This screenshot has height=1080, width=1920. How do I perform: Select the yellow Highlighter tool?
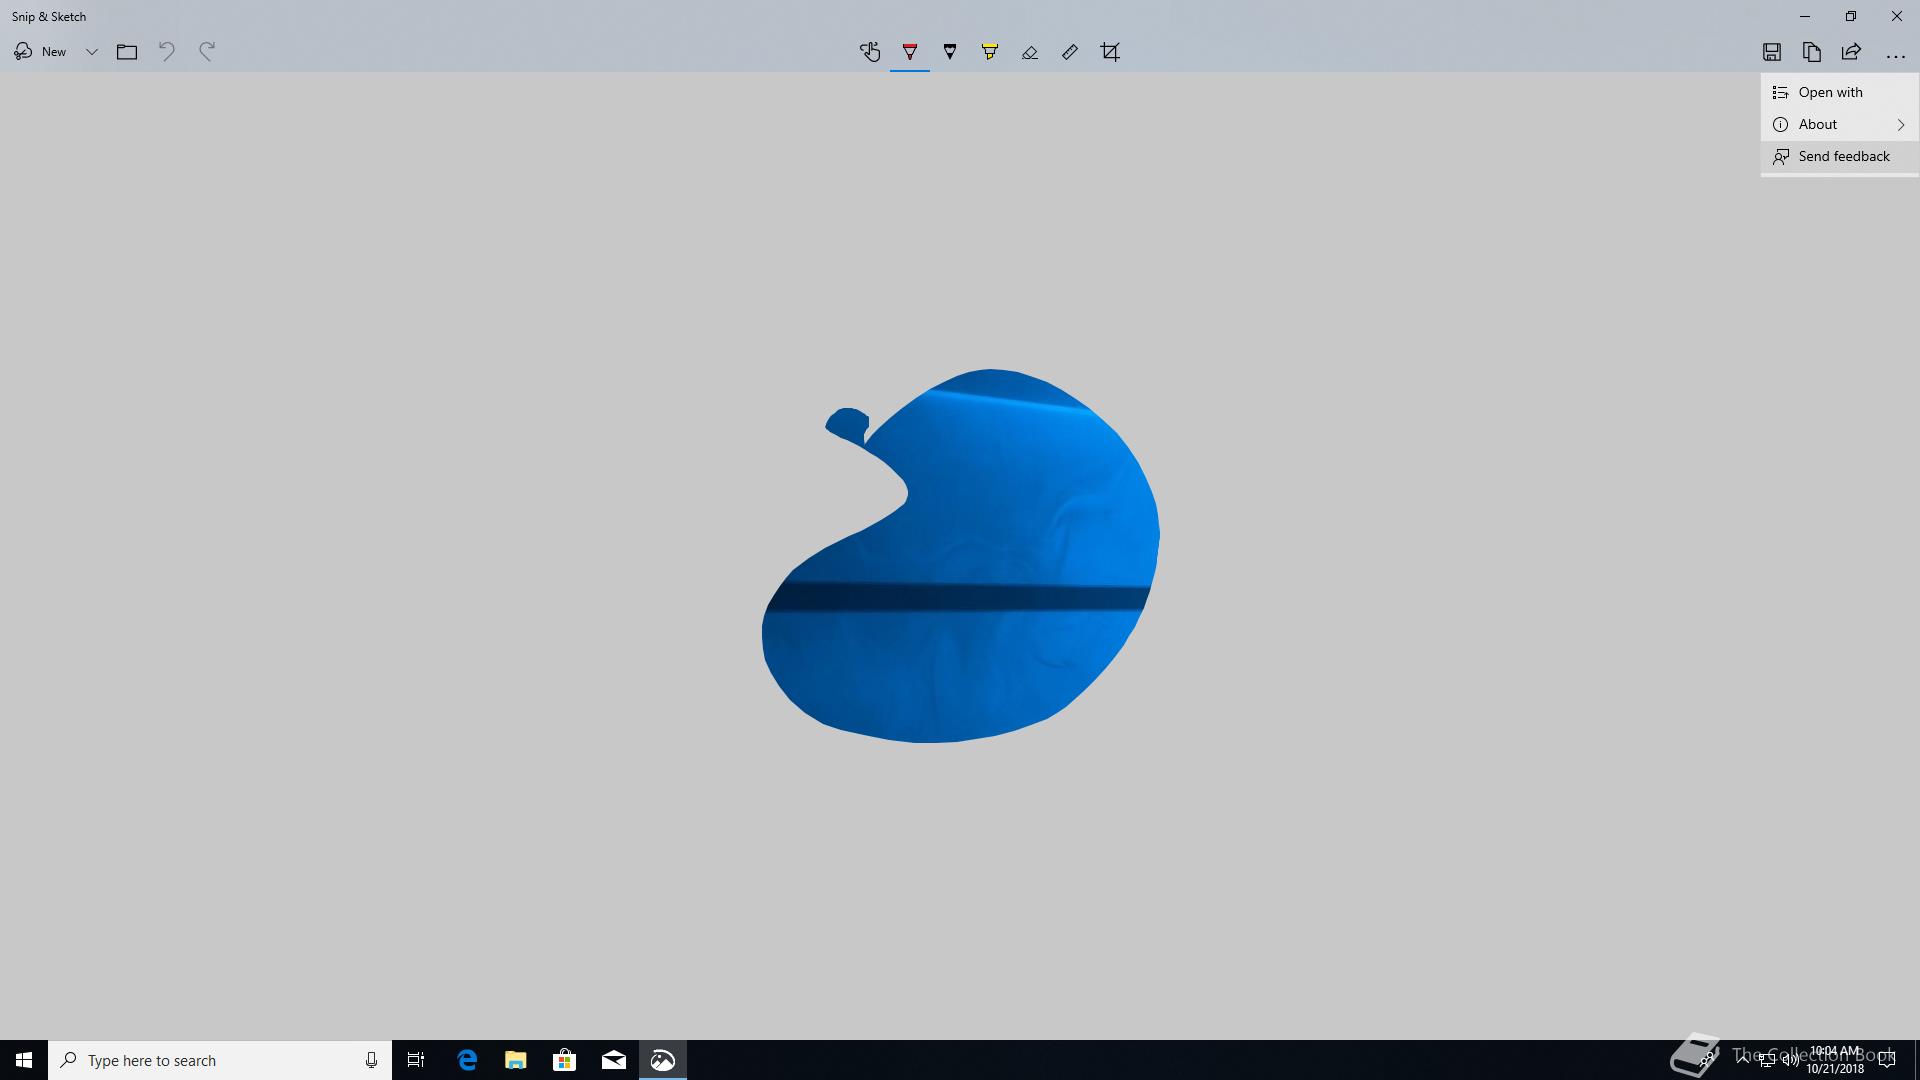[x=990, y=52]
